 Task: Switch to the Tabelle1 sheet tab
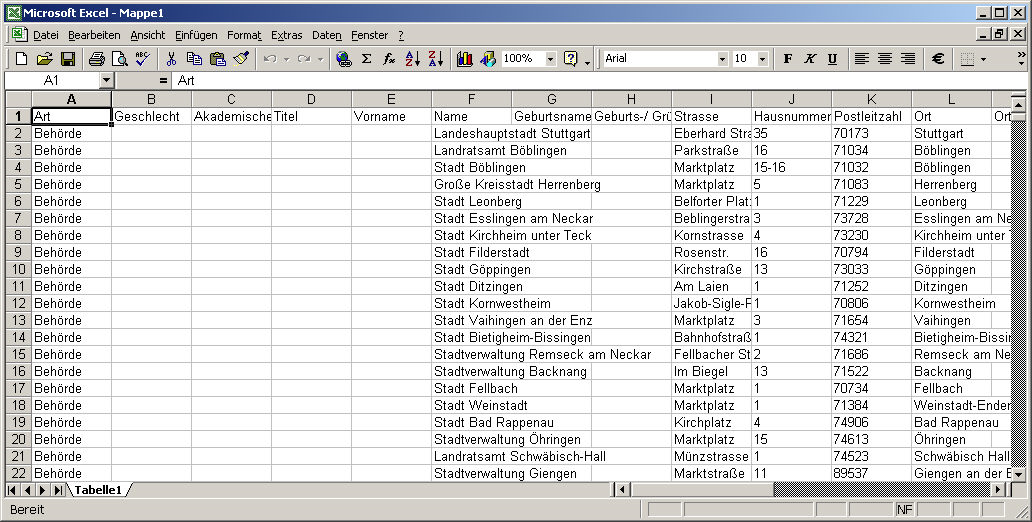(x=97, y=490)
